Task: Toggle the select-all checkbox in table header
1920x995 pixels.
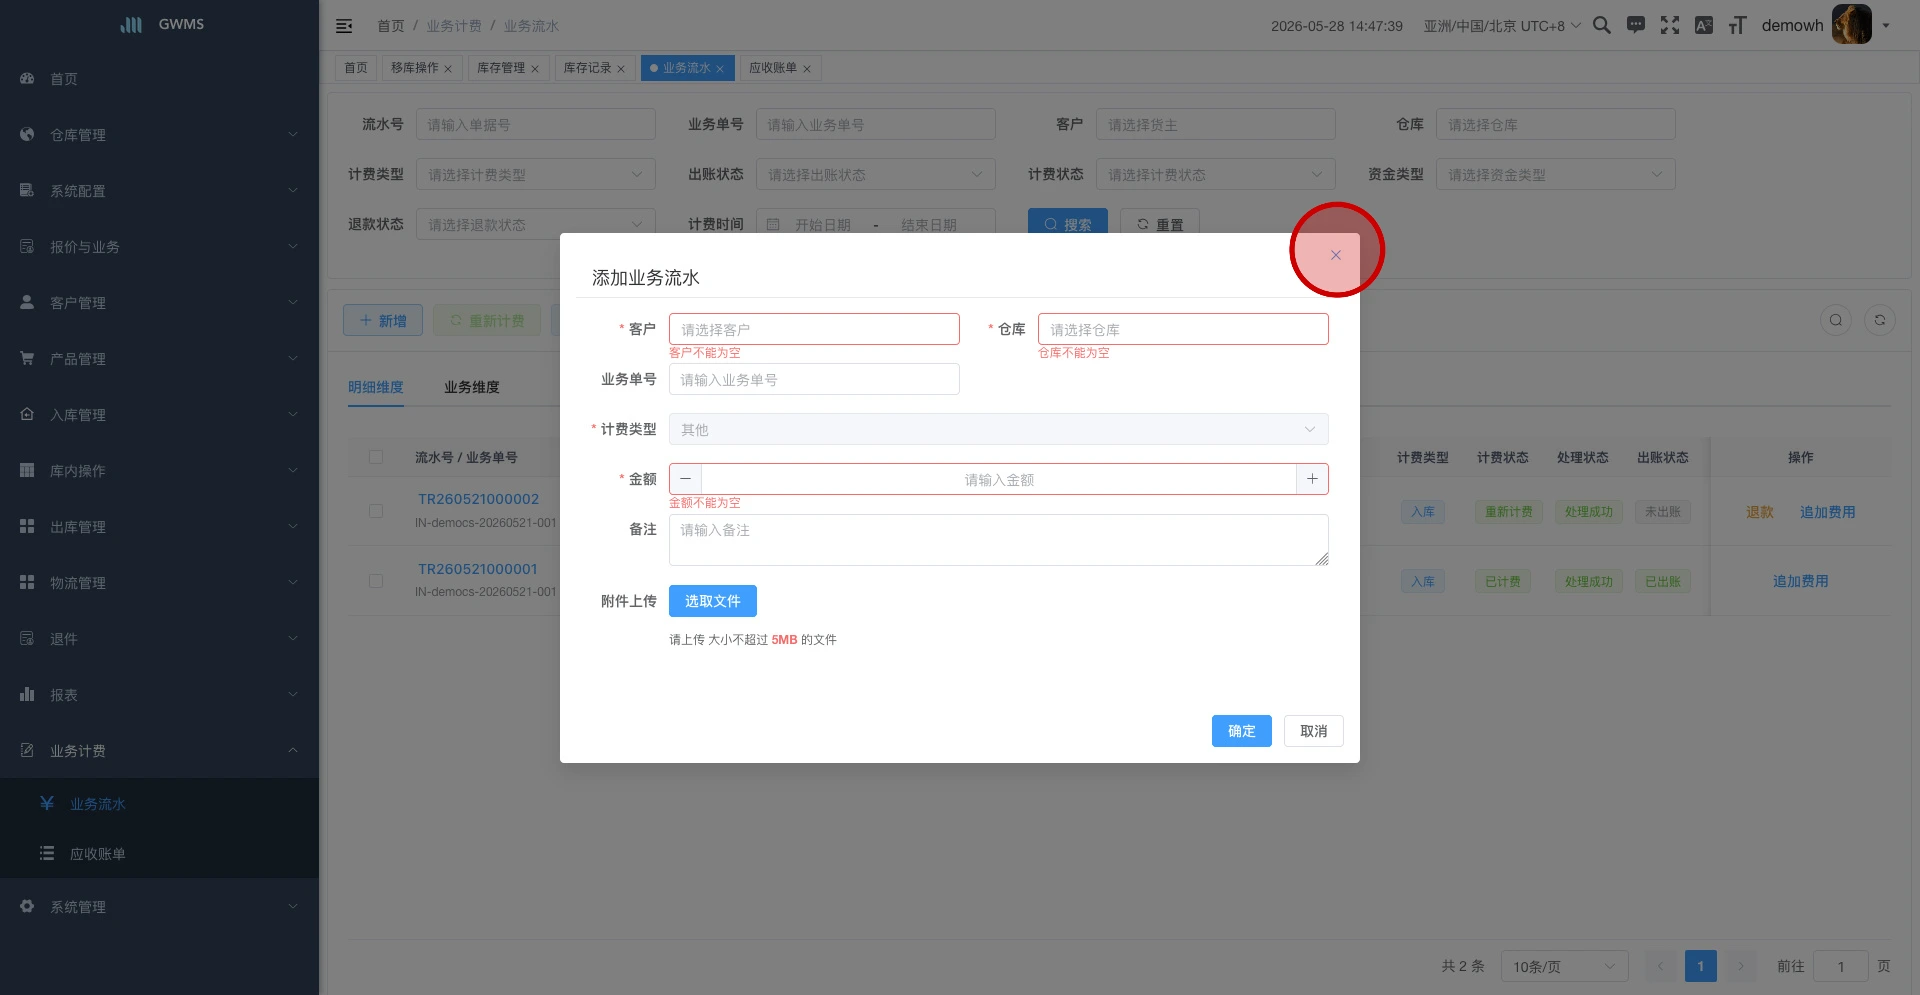Action: tap(376, 457)
